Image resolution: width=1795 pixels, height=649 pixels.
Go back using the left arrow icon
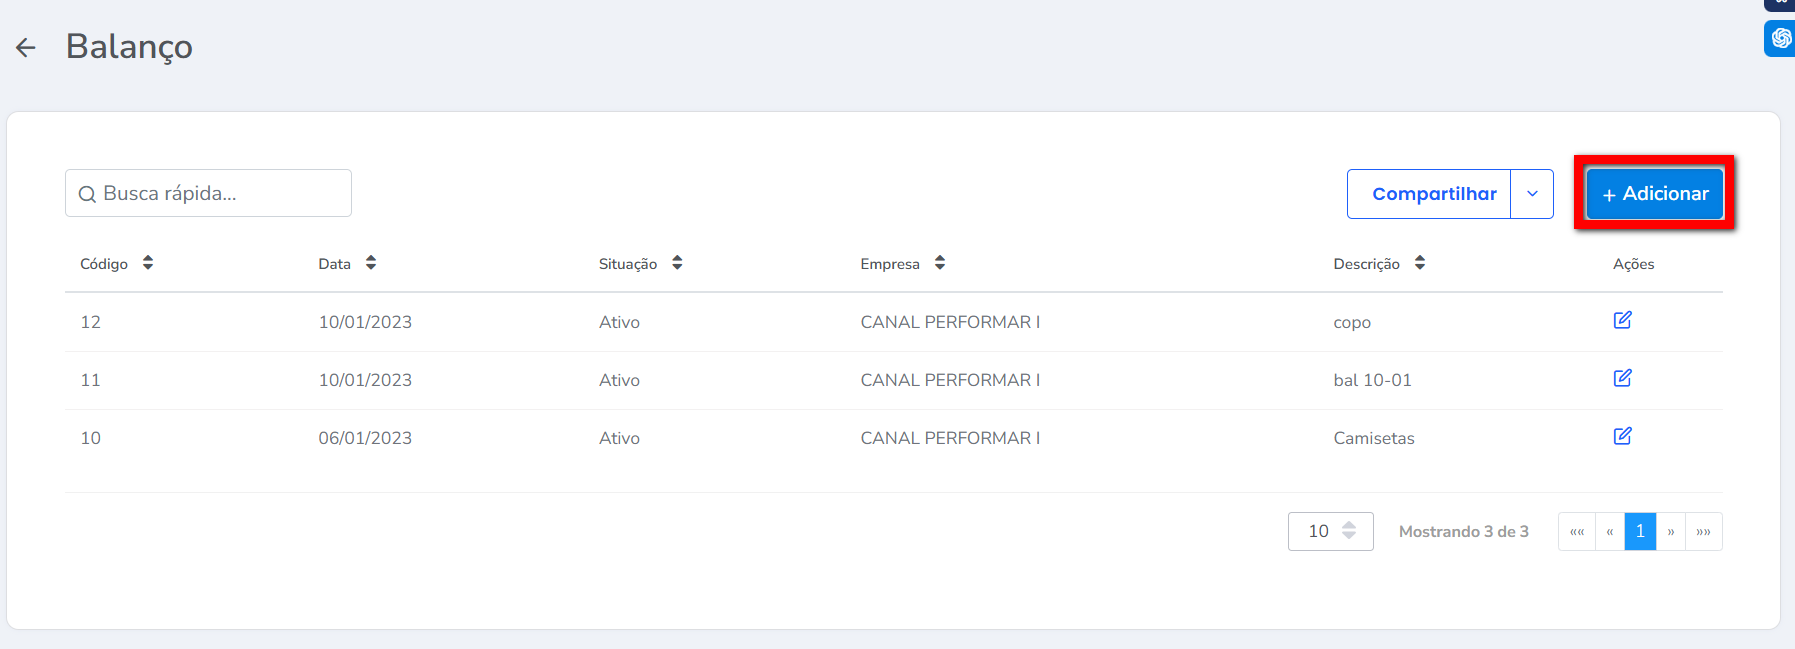(26, 47)
